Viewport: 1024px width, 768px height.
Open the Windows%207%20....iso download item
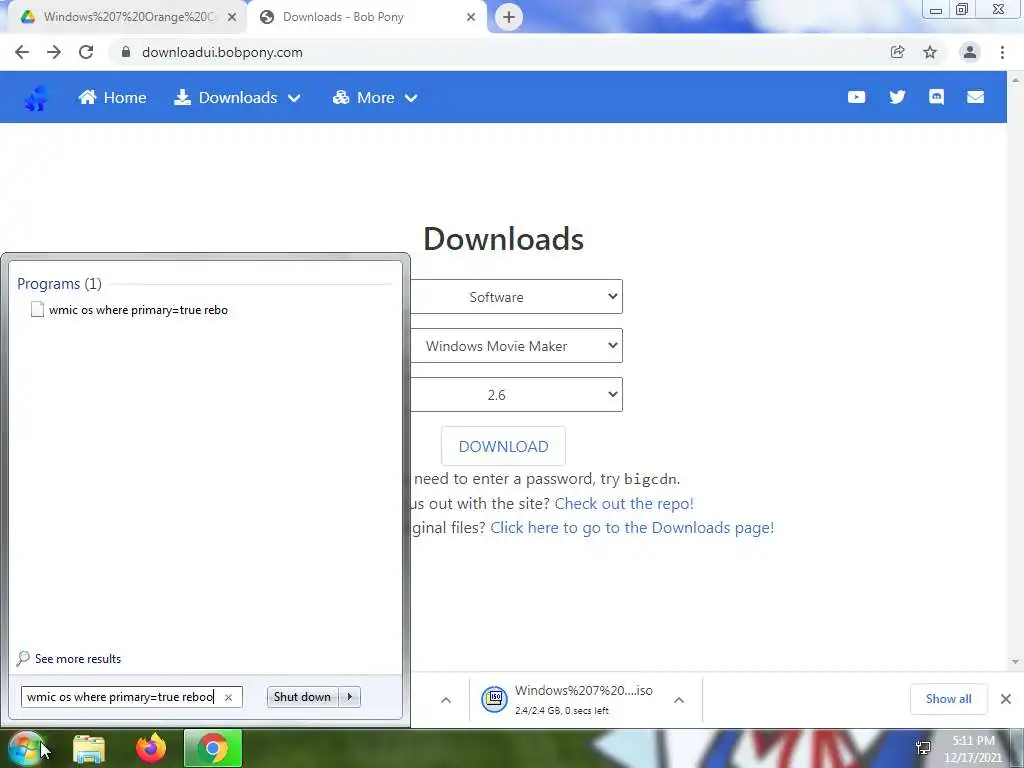pyautogui.click(x=586, y=699)
